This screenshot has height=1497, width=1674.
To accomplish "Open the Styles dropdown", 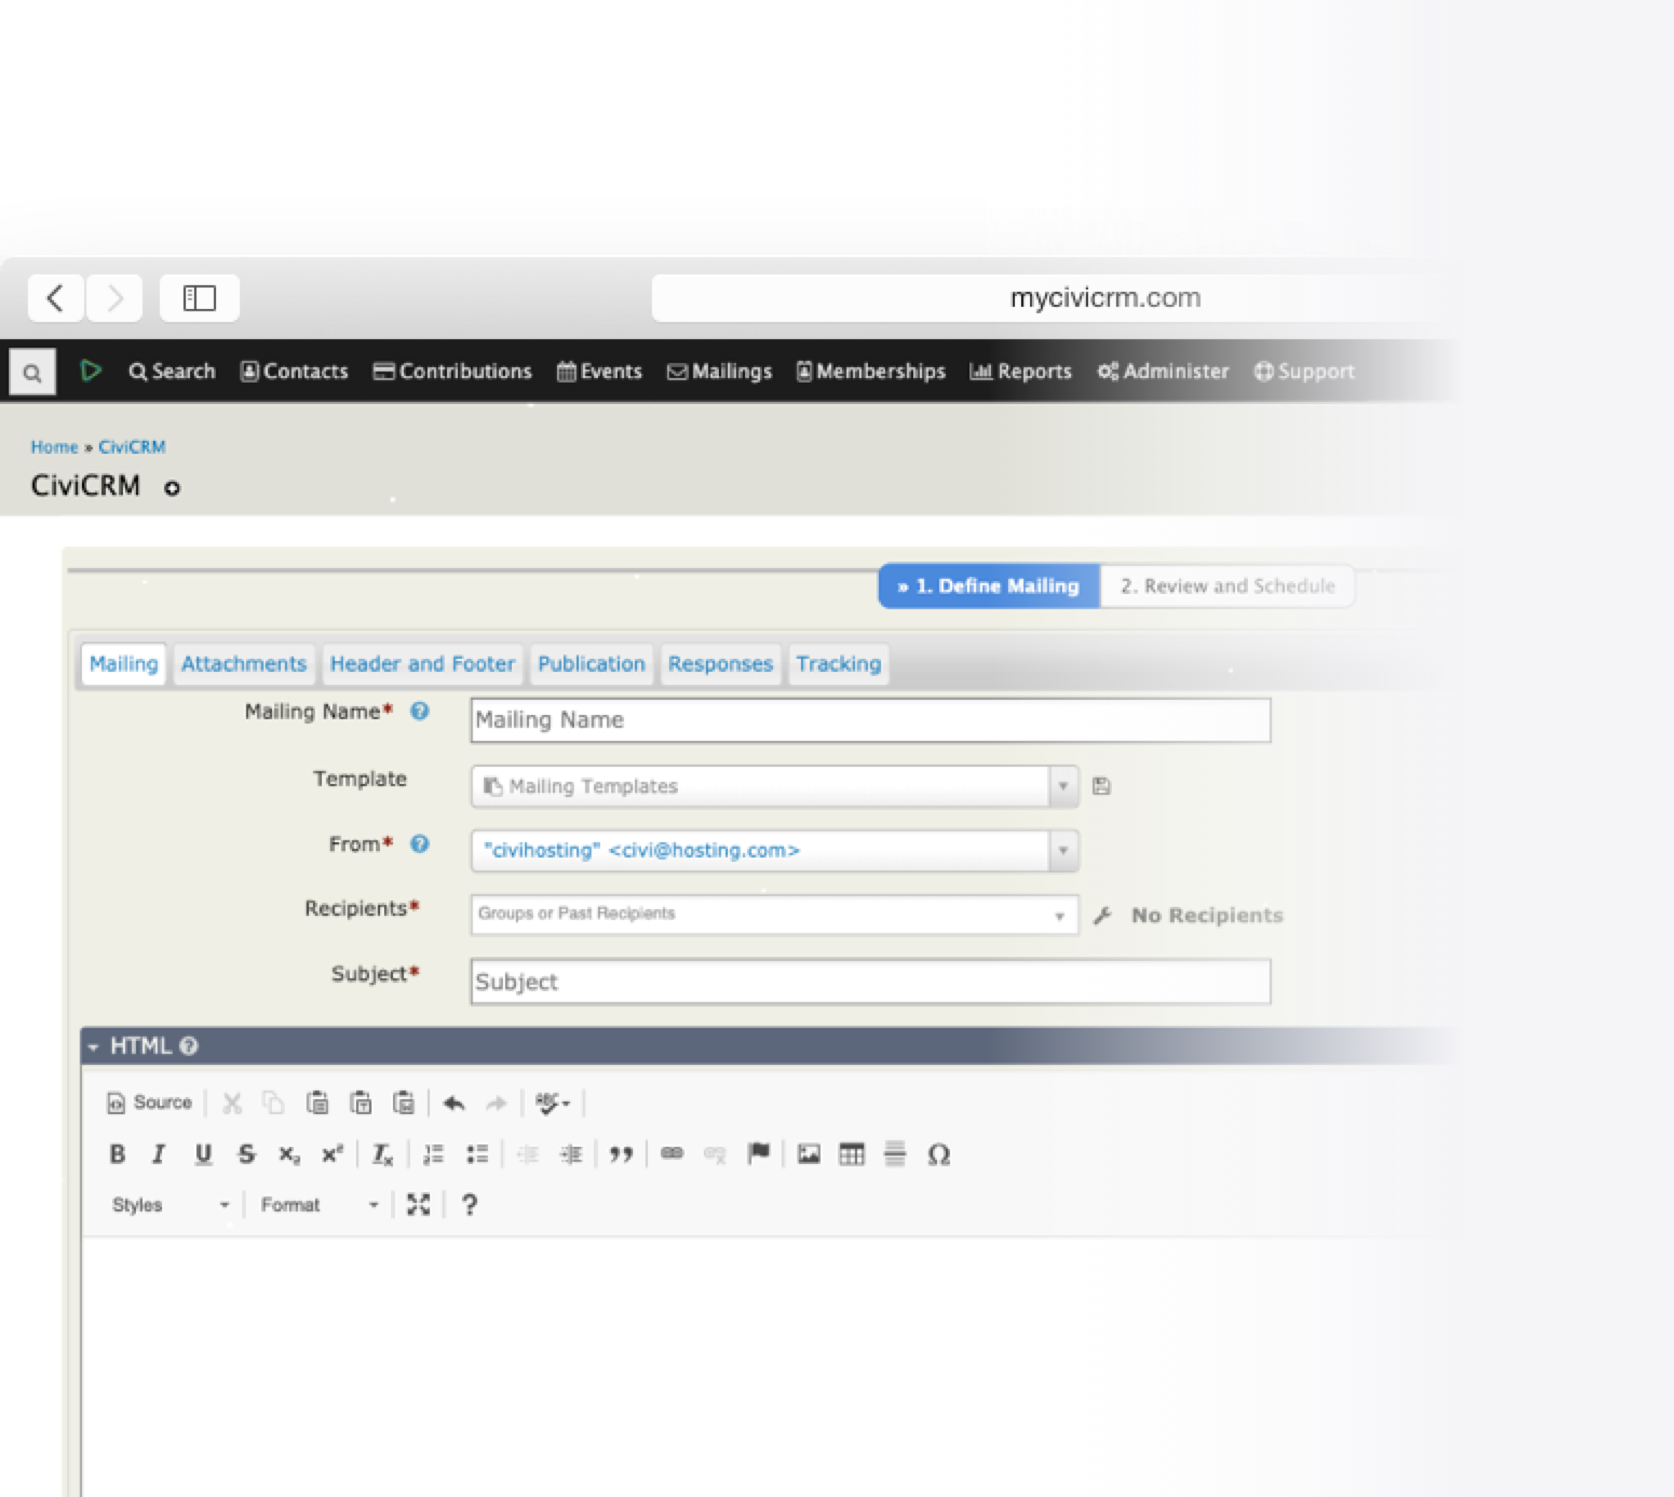I will click(170, 1205).
